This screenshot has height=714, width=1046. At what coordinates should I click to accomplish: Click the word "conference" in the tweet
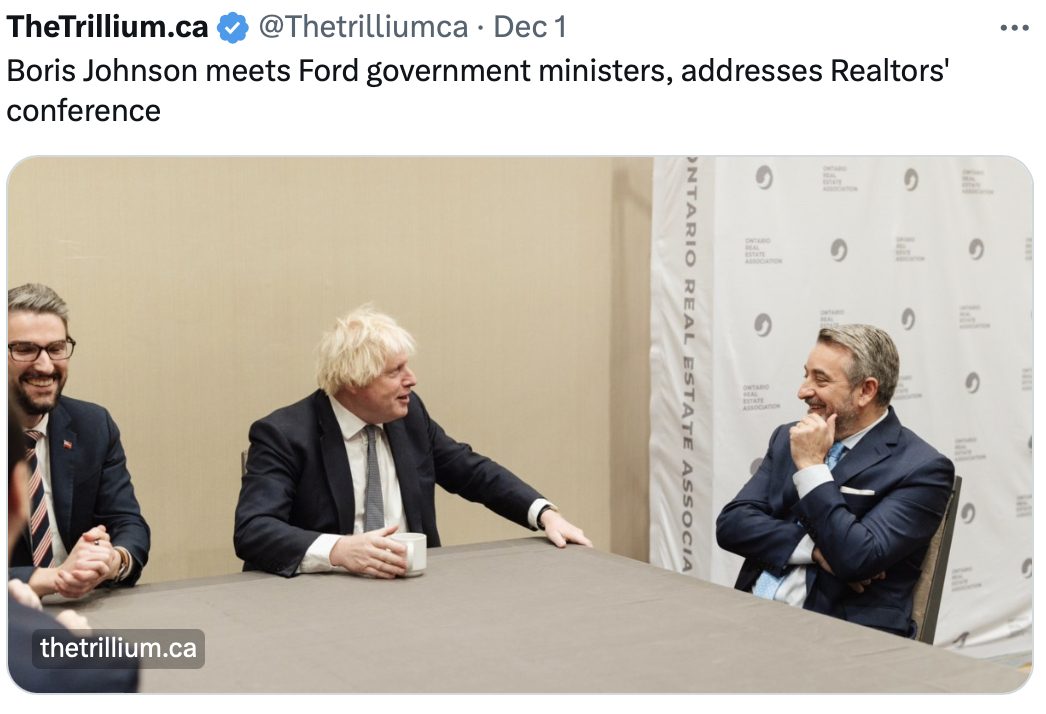coord(83,111)
